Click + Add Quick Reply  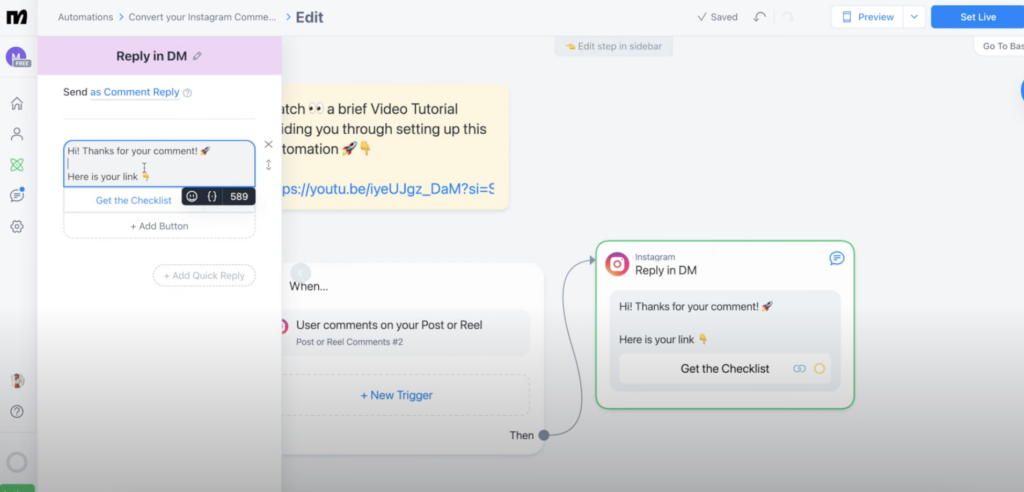tap(204, 276)
